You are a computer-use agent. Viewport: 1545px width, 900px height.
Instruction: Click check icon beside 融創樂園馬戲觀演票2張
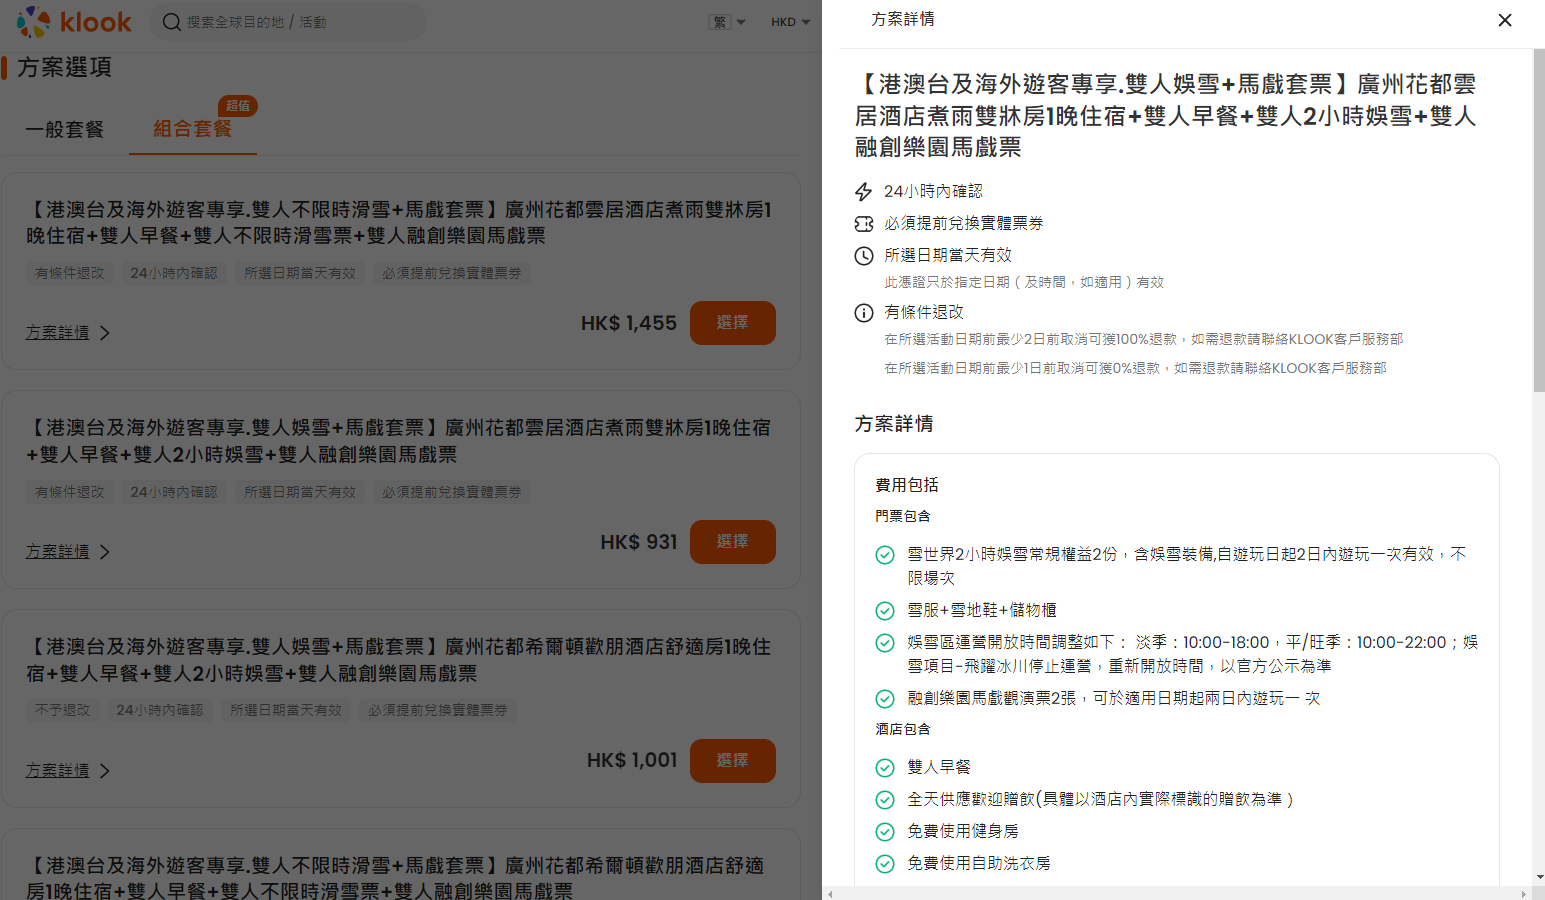[885, 699]
